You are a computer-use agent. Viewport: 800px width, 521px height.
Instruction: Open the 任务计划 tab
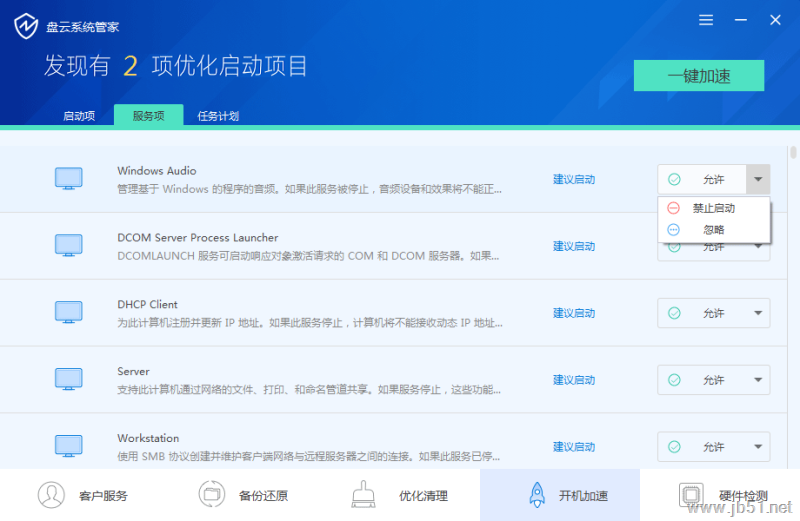point(218,116)
